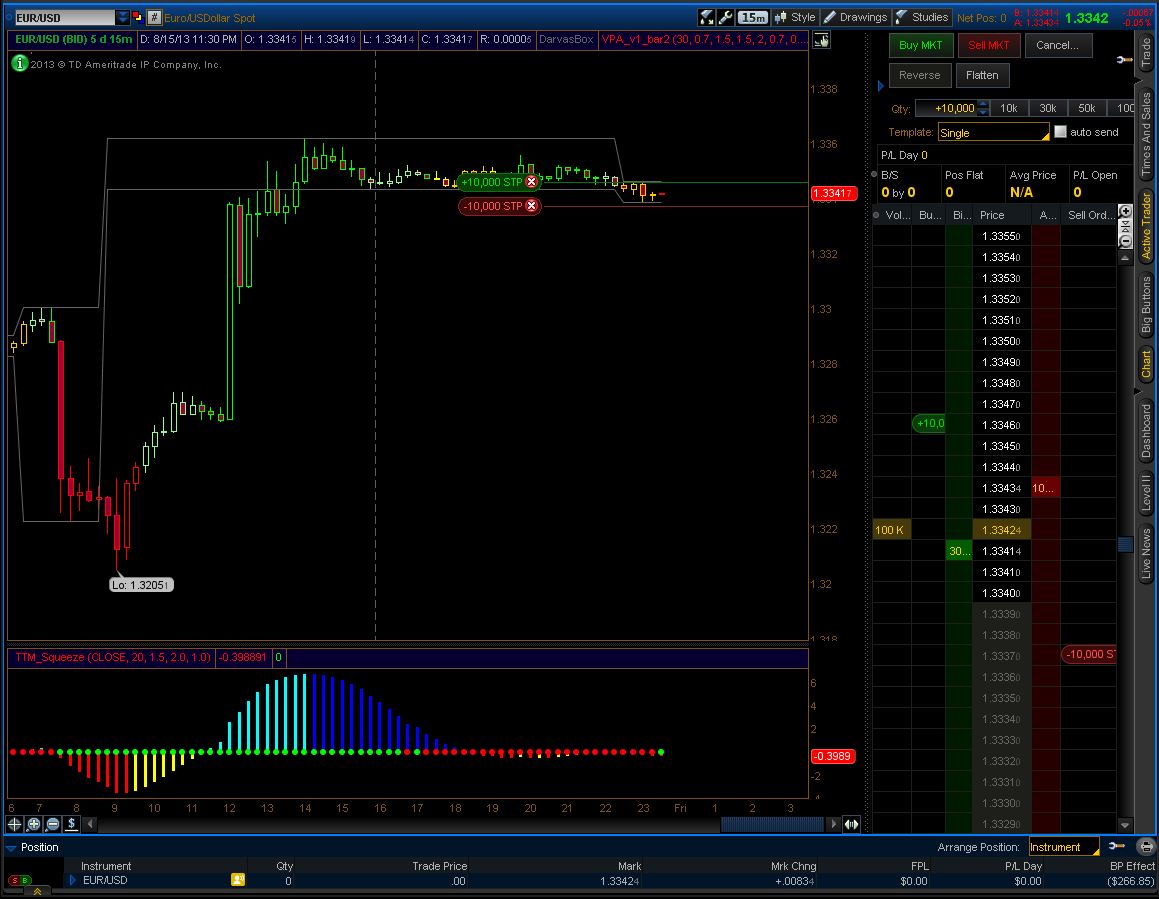Cancel the -10,000 STP sell order on chart
Screen dimensions: 1159x899
531,206
